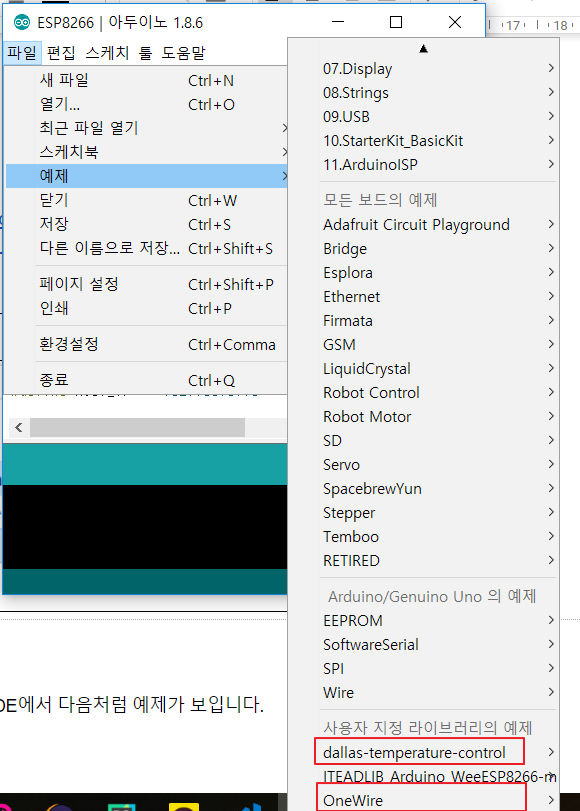Open the 최근 파일 열기 submenu
Viewport: 580px width, 811px height.
tap(146, 128)
